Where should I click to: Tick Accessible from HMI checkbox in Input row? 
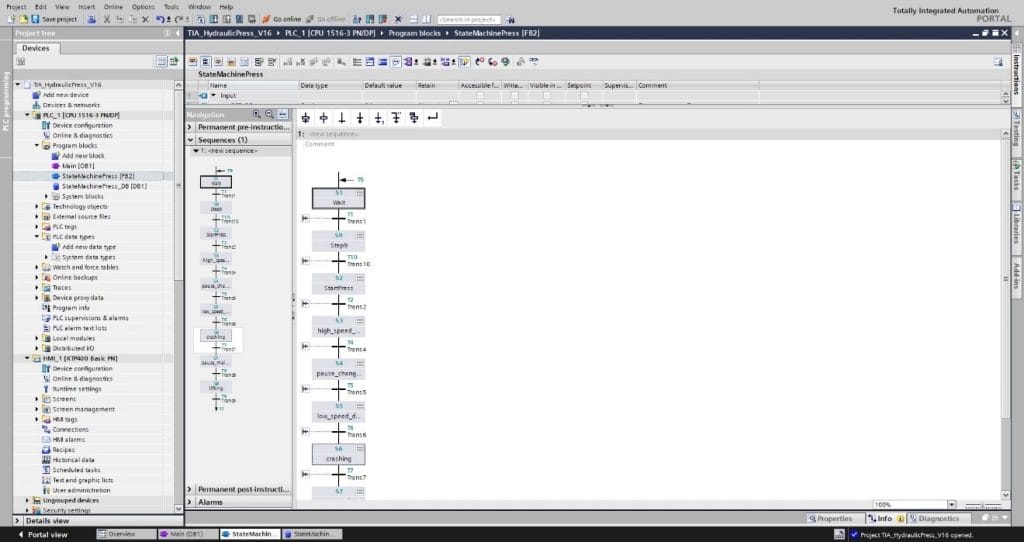click(480, 95)
